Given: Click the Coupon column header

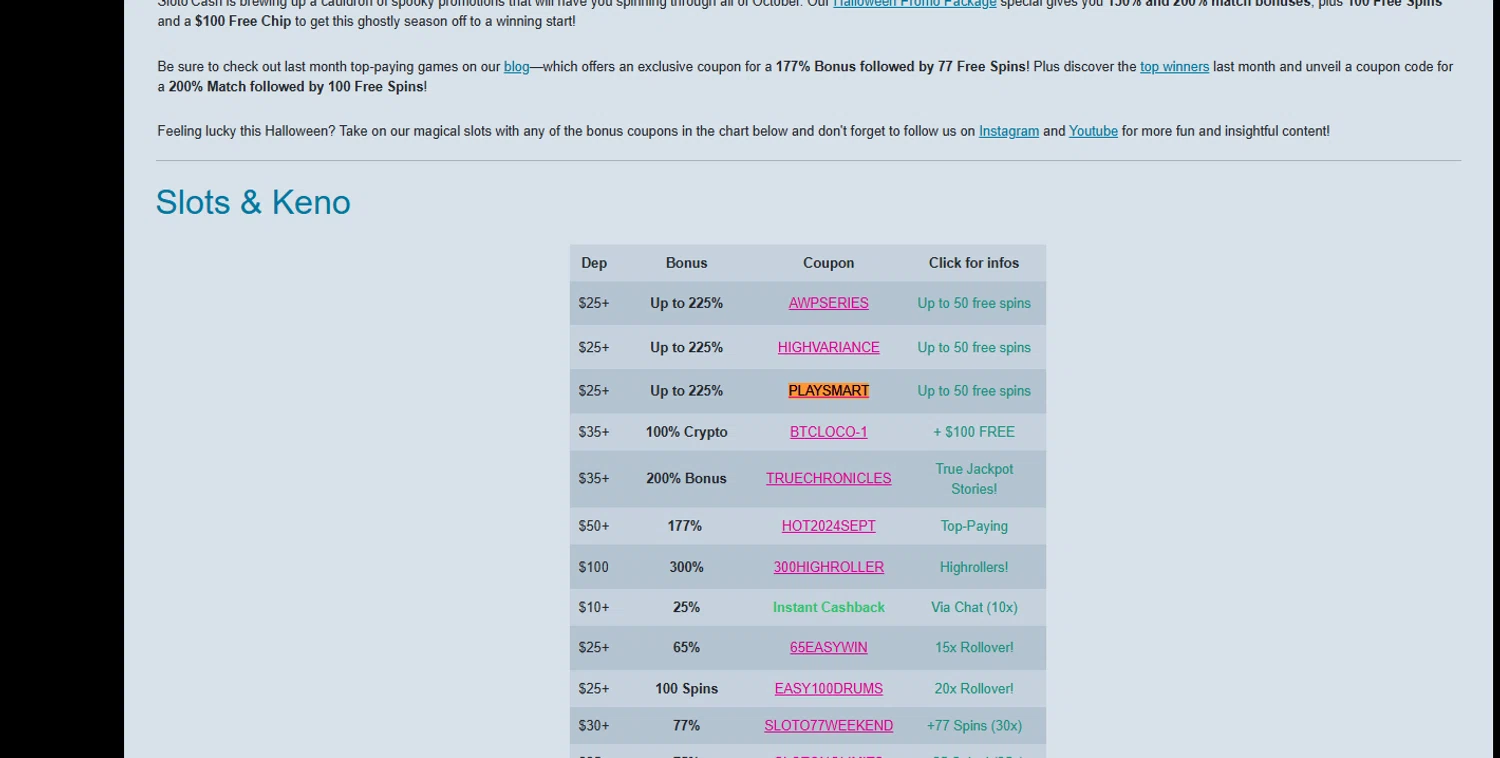Looking at the screenshot, I should [828, 263].
